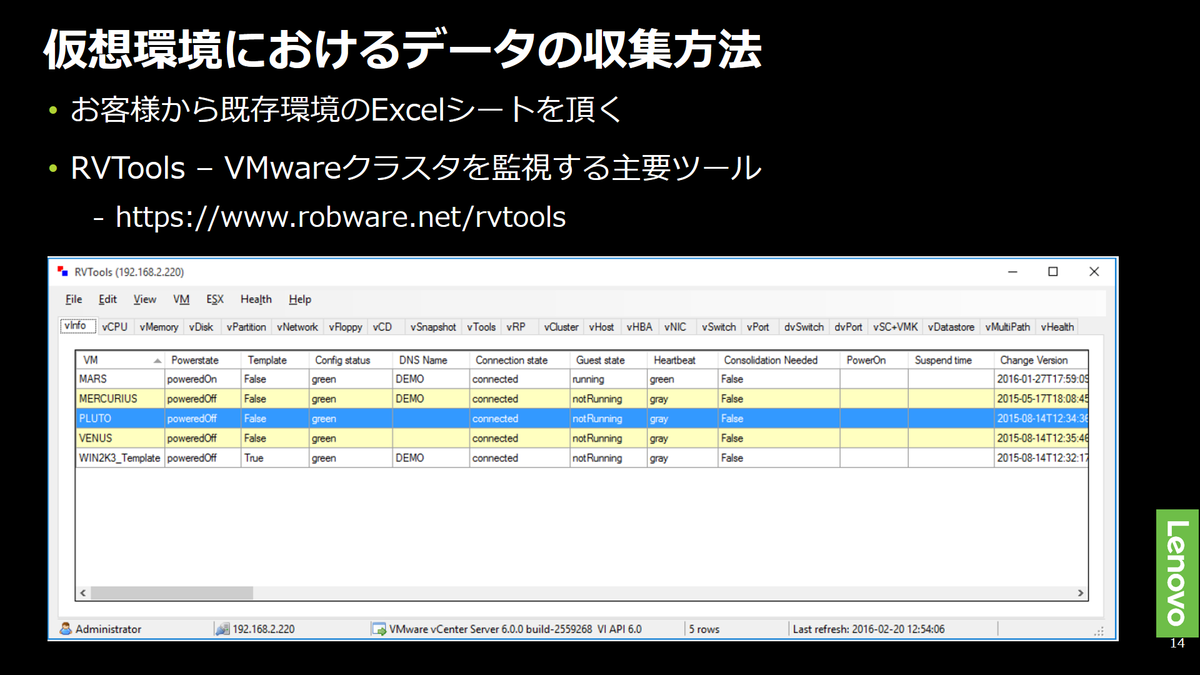
Task: Switch to the vNetwork tab
Action: point(297,327)
